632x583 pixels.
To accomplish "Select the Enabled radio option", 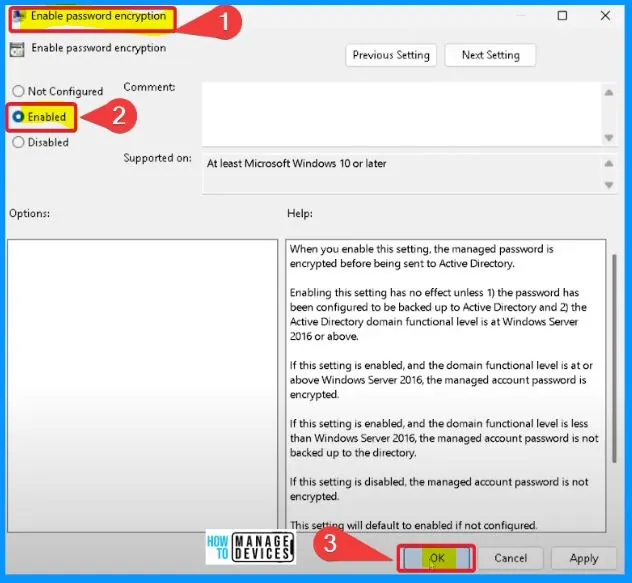I will tap(18, 117).
